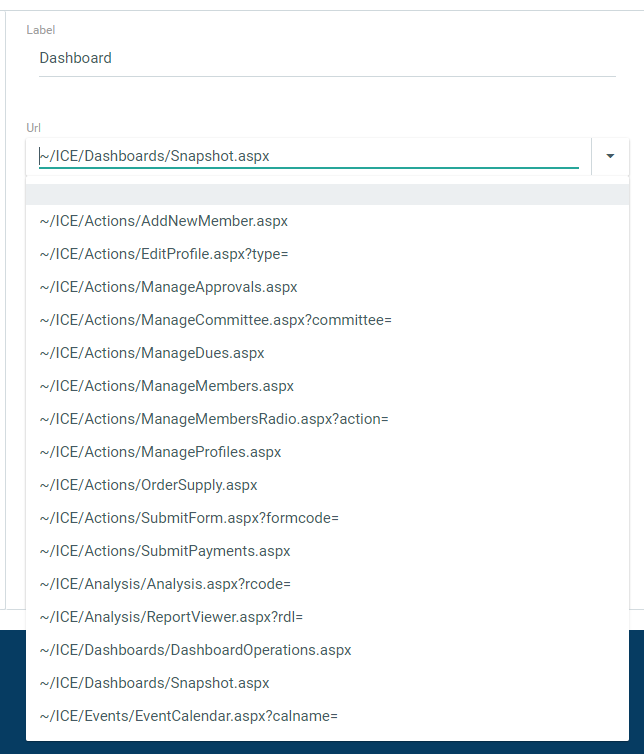Choose the EditProfile.aspx?type= option
The image size is (644, 754).
[164, 254]
